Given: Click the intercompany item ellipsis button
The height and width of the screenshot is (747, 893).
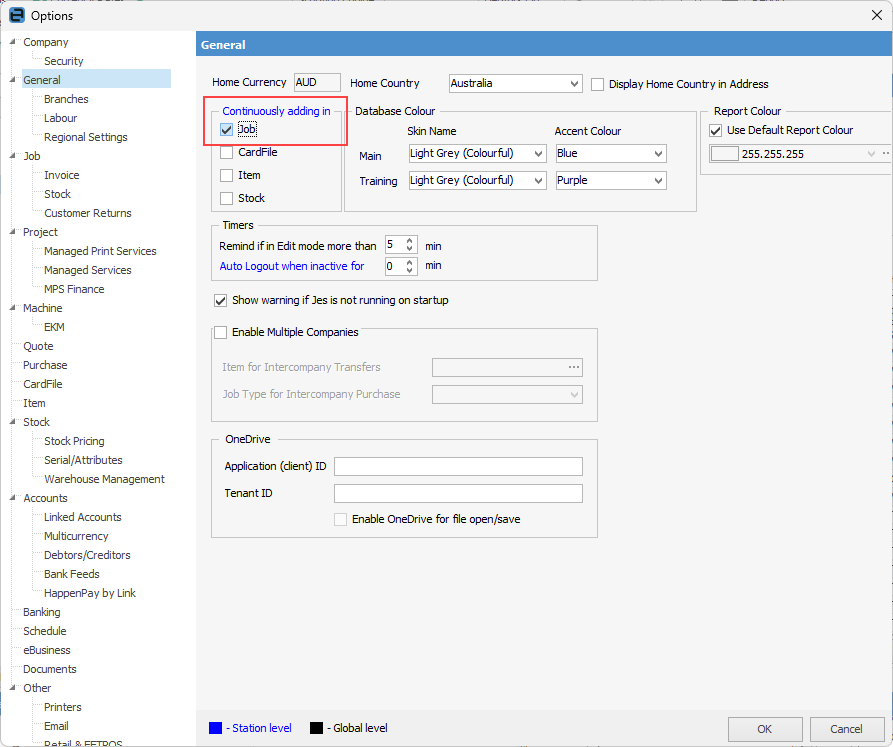Looking at the screenshot, I should pyautogui.click(x=574, y=367).
